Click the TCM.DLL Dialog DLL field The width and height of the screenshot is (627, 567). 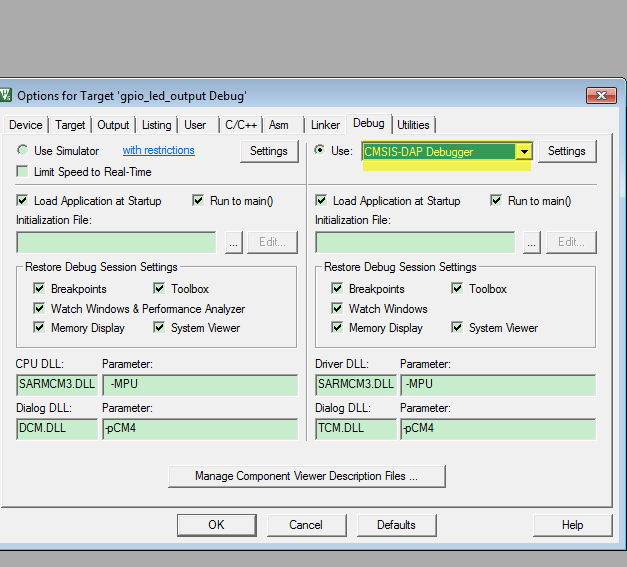(356, 429)
